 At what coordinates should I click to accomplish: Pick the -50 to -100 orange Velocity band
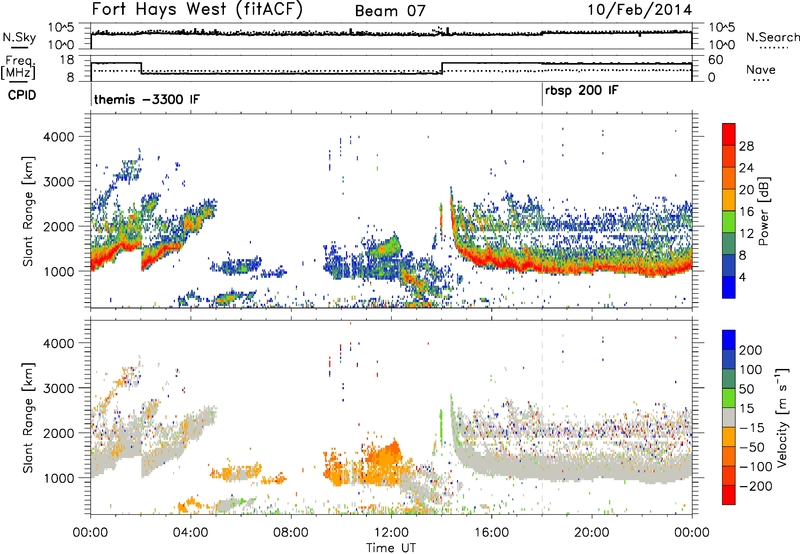pyautogui.click(x=729, y=456)
